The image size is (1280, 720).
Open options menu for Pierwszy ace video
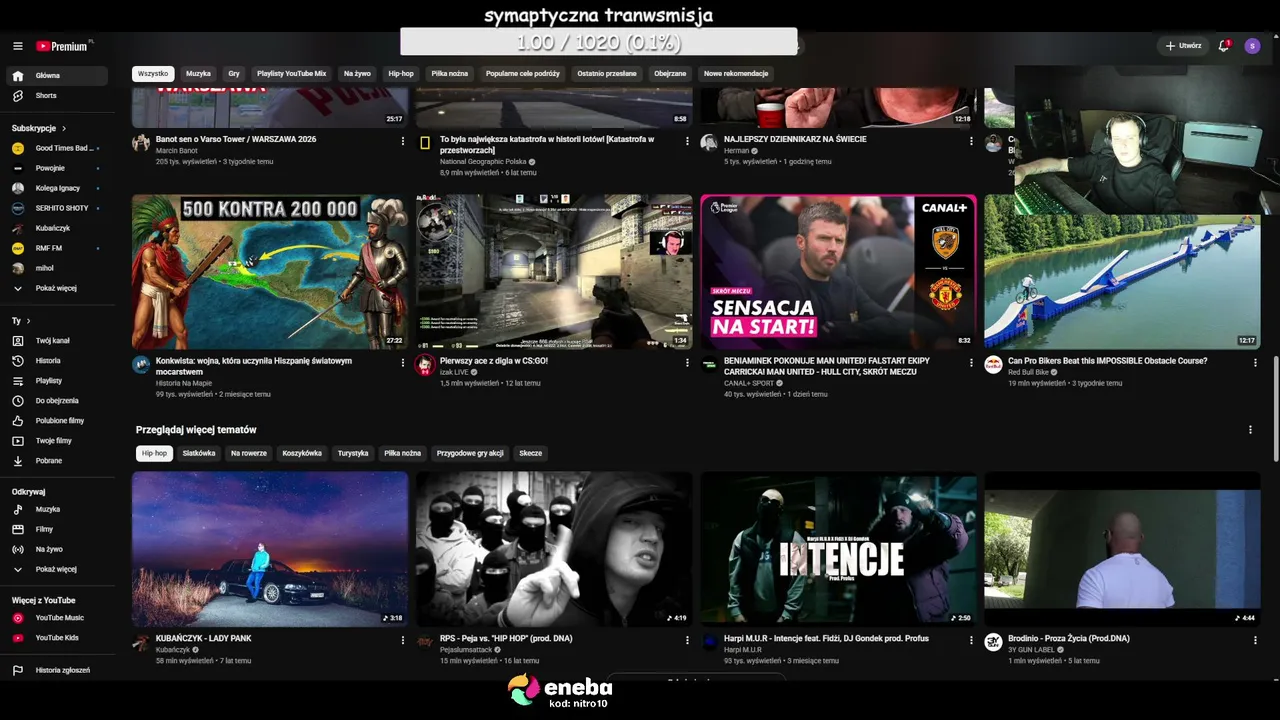pos(687,363)
